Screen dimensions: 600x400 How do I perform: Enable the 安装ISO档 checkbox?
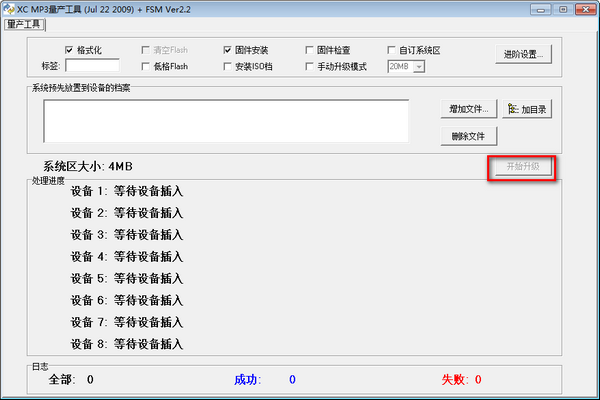tap(229, 67)
